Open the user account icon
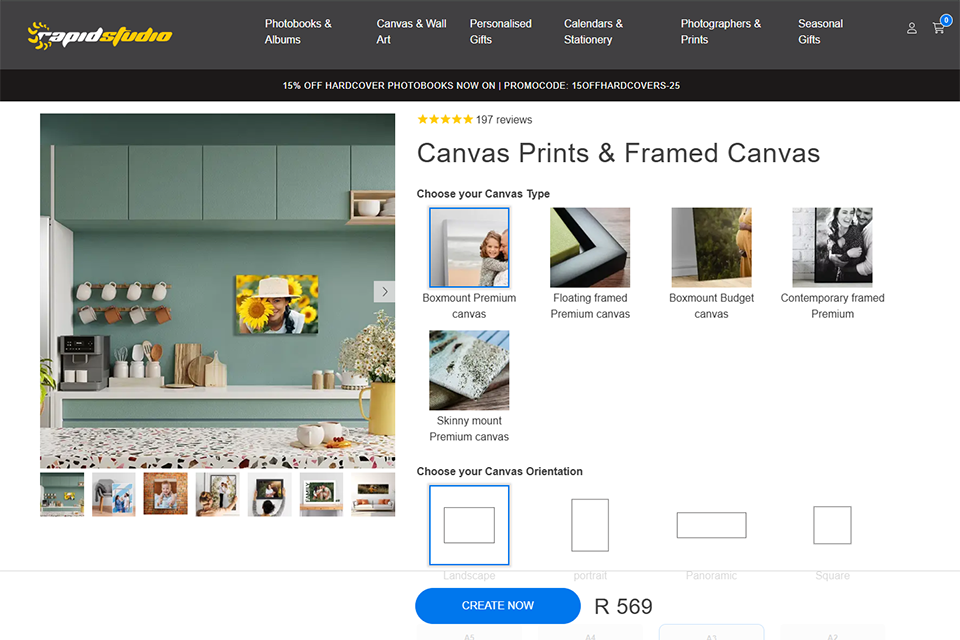This screenshot has height=640, width=960. (x=912, y=28)
